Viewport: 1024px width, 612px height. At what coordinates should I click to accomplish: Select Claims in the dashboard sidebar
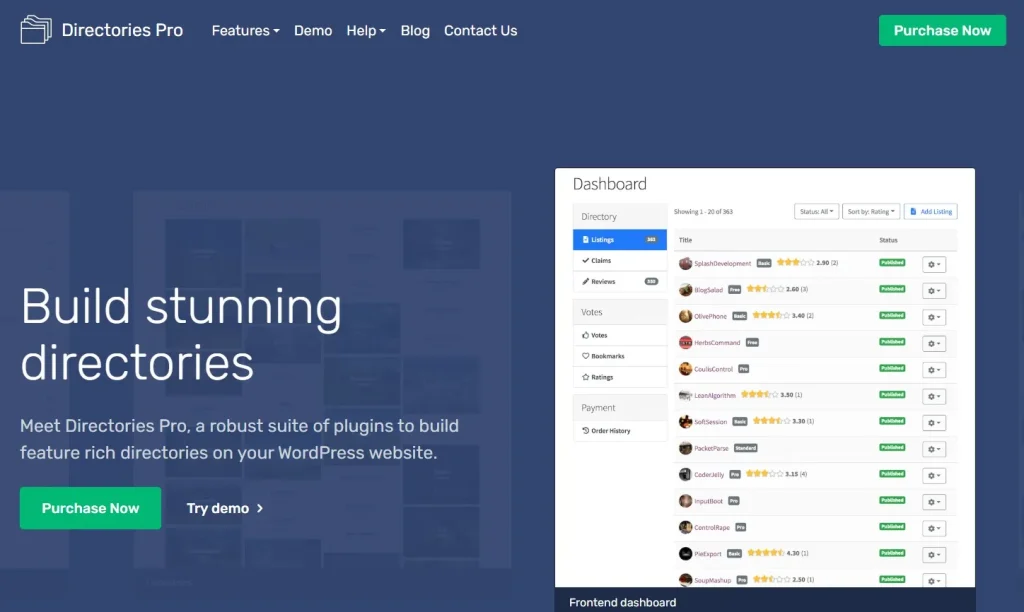(620, 261)
